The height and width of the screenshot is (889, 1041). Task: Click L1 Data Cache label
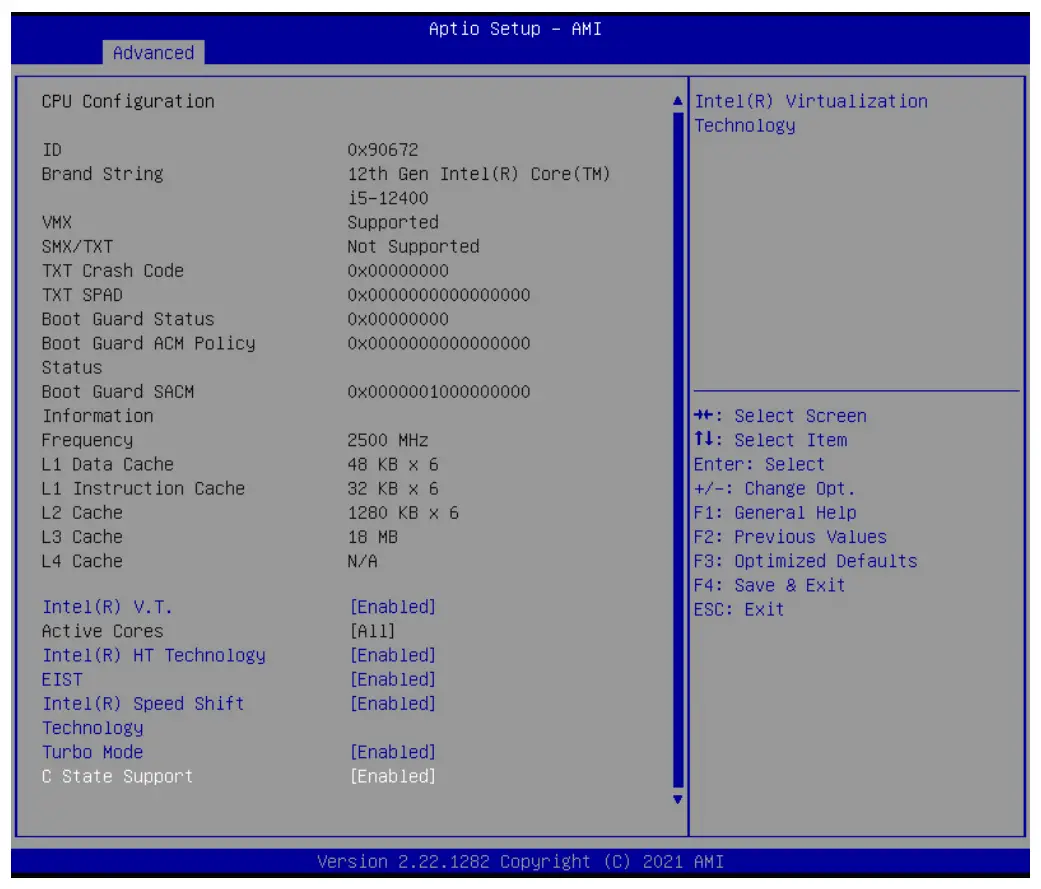(x=108, y=464)
